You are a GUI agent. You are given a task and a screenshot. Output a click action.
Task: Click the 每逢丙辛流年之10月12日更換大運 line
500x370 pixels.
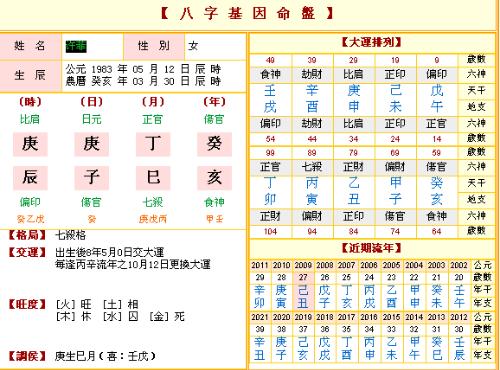[133, 265]
